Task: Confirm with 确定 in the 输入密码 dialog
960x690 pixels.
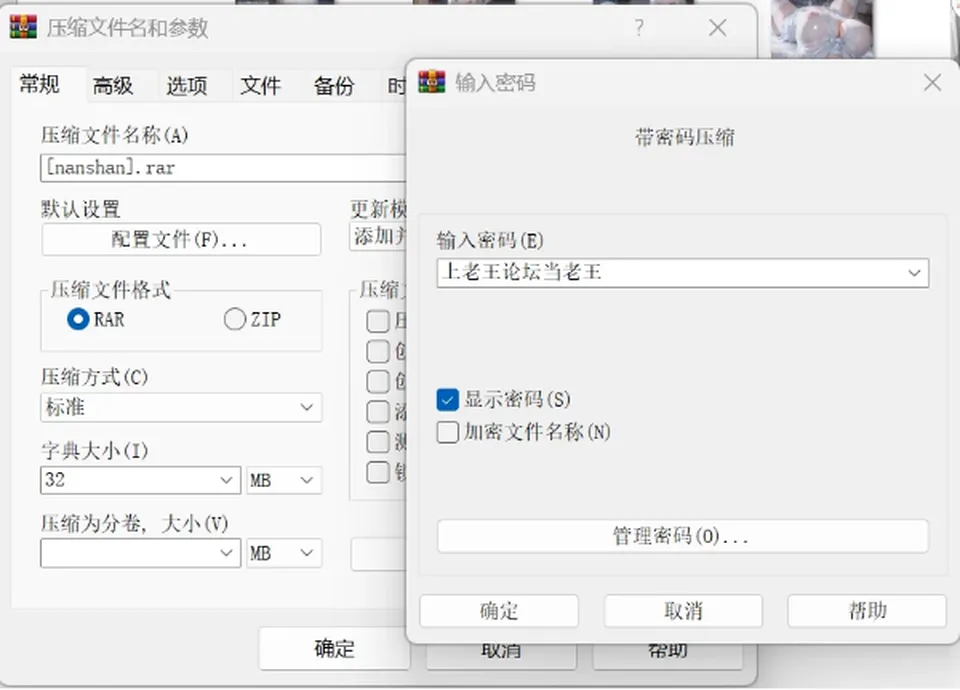Action: [499, 610]
